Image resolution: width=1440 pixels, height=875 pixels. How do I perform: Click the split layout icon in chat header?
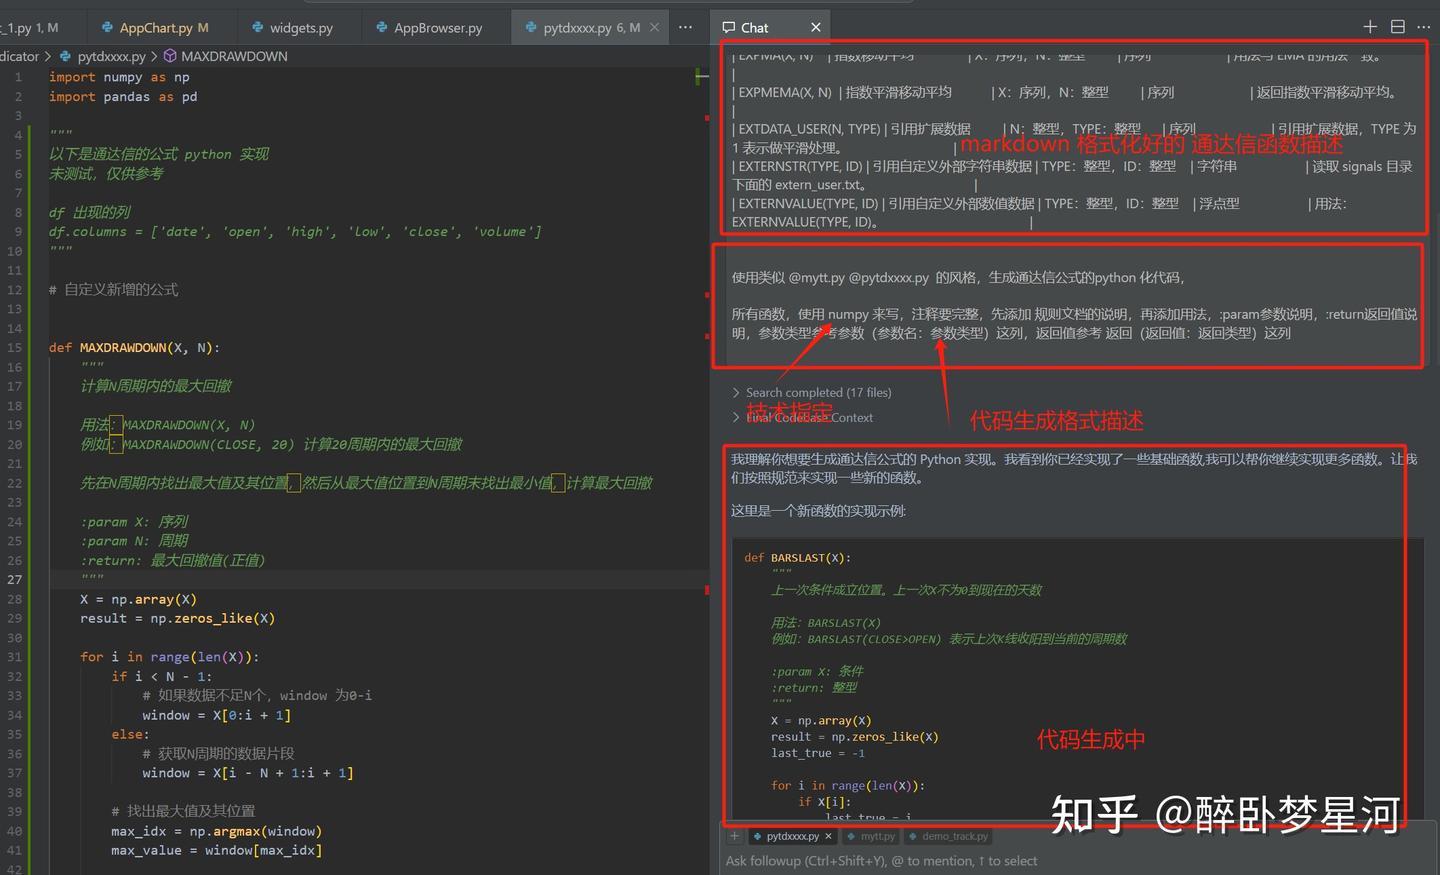(x=1397, y=27)
